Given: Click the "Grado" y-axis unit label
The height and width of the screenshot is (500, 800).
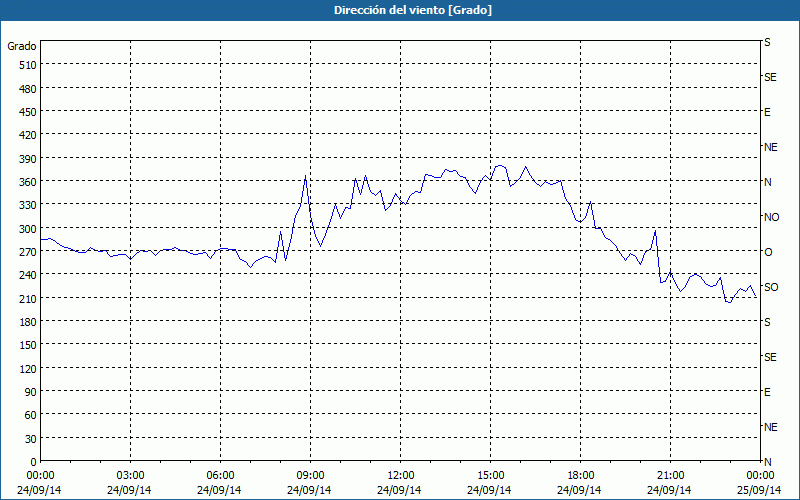Looking at the screenshot, I should 22,46.
